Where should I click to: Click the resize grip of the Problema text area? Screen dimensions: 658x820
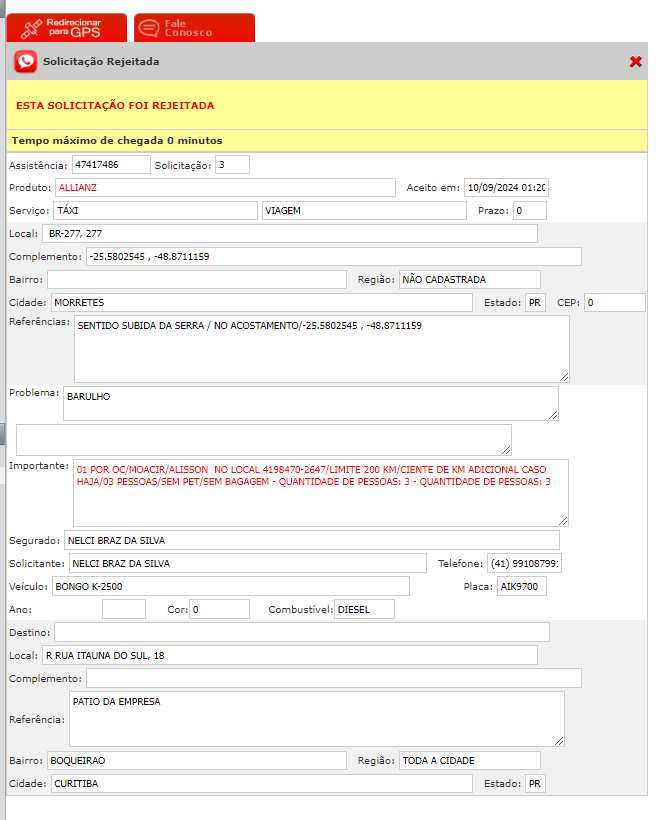point(553,415)
